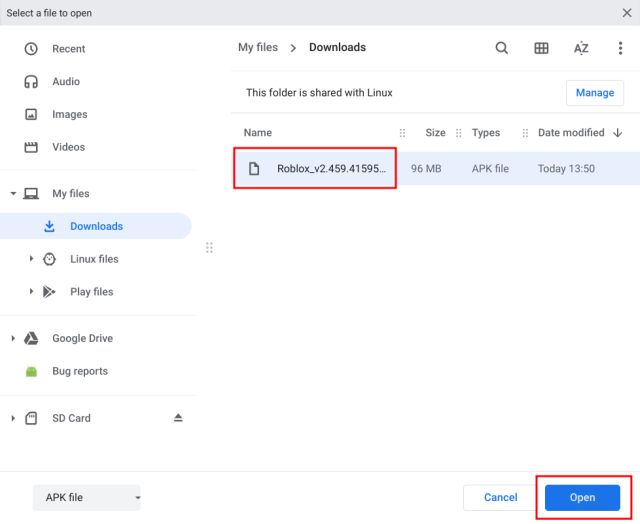The image size is (640, 524).
Task: Open the AZ sort options
Action: click(x=581, y=48)
